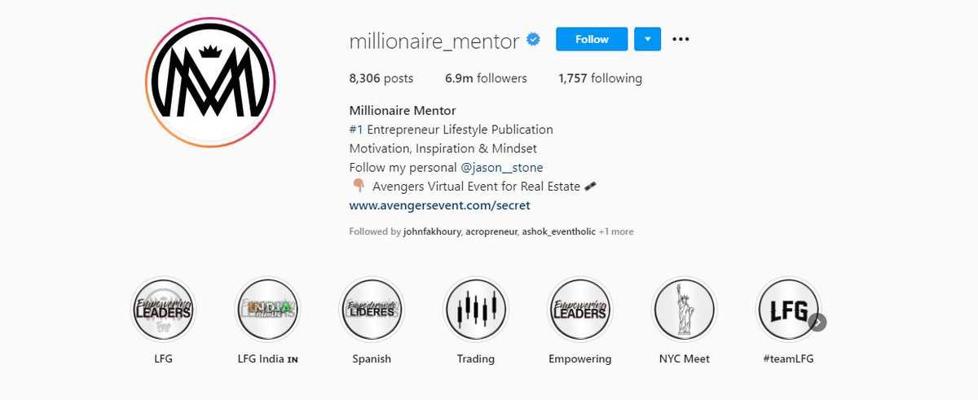978x400 pixels.
Task: View the Spanish story highlight
Action: [x=372, y=310]
